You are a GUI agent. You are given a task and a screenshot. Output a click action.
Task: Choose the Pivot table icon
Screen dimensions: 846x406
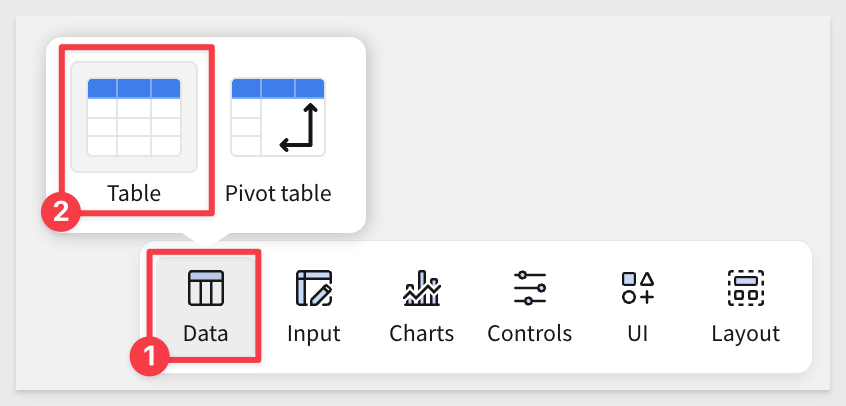pos(278,116)
